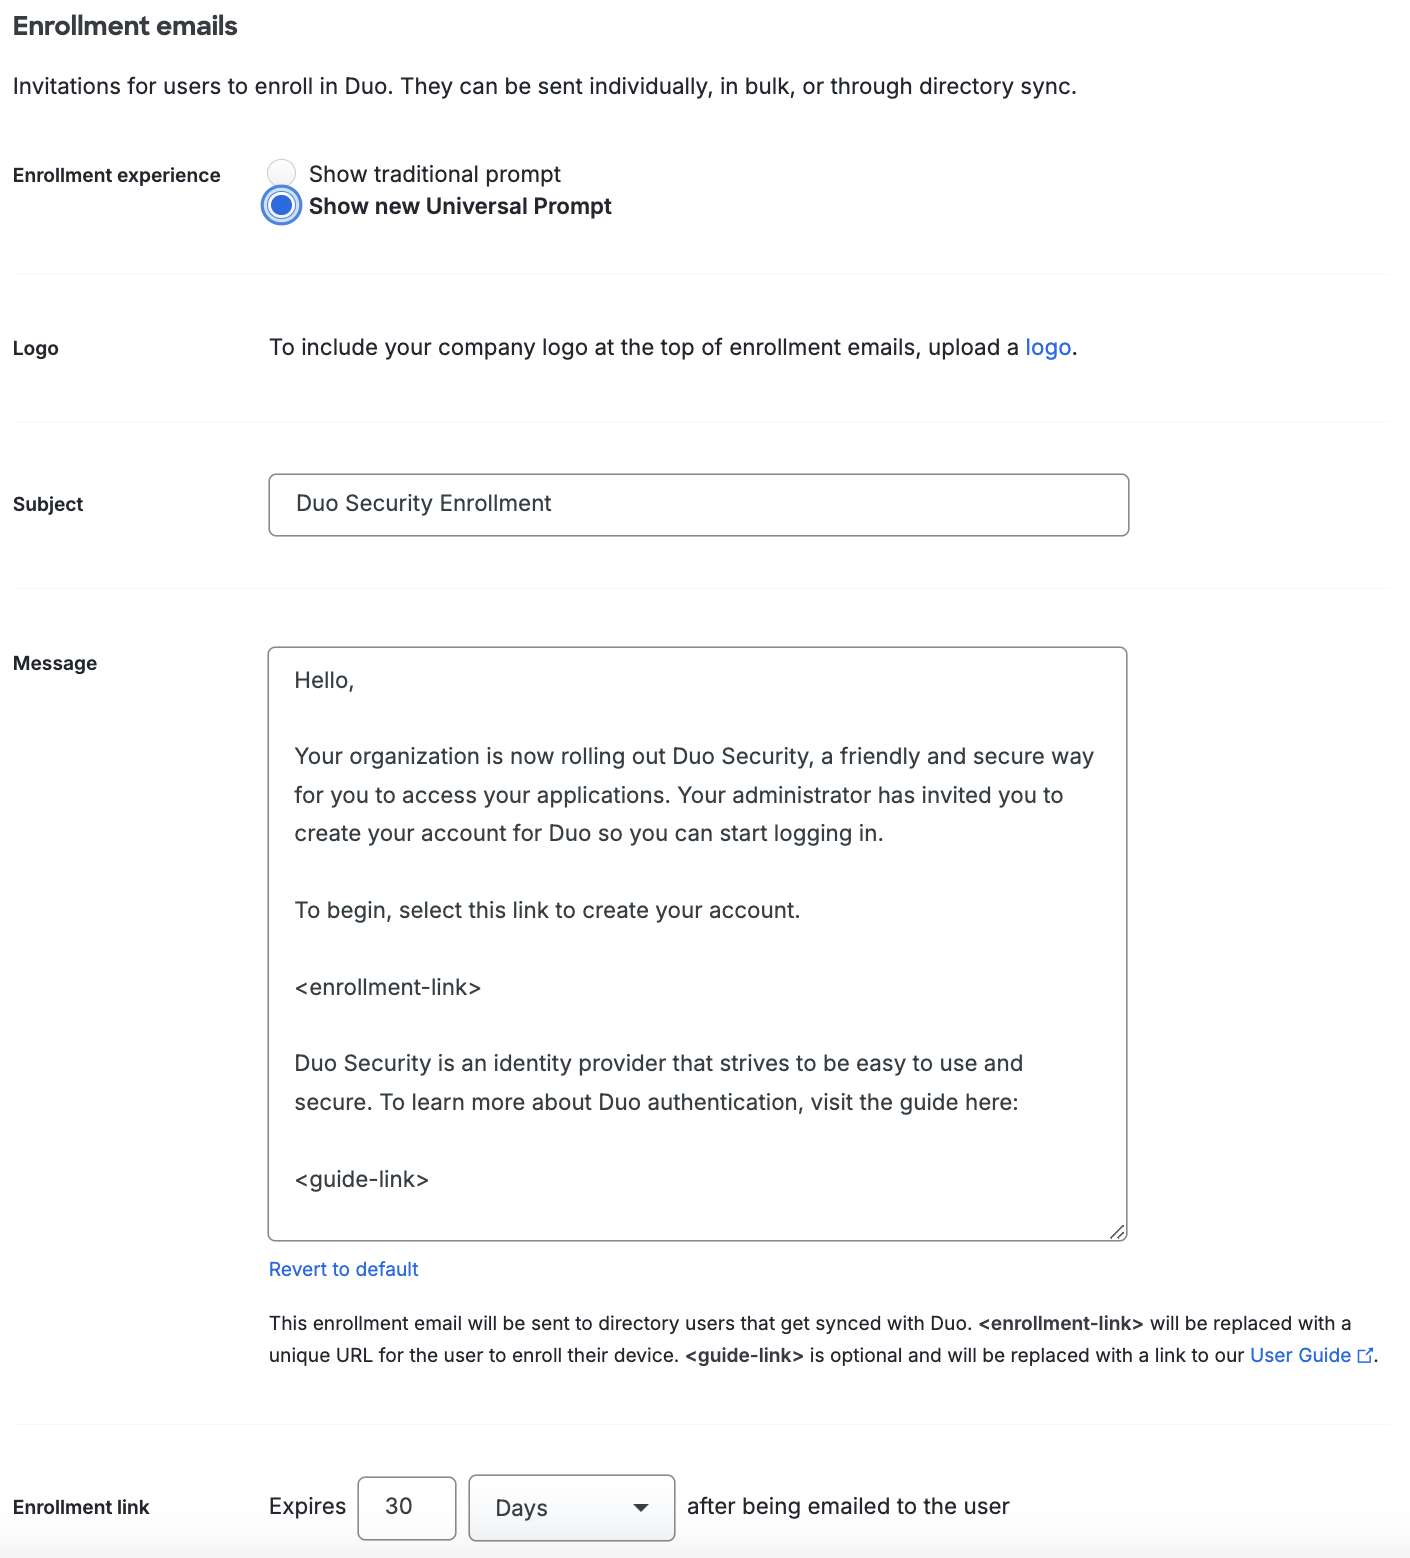The image size is (1410, 1558).
Task: Place cursor inside the Message text area
Action: point(697,940)
